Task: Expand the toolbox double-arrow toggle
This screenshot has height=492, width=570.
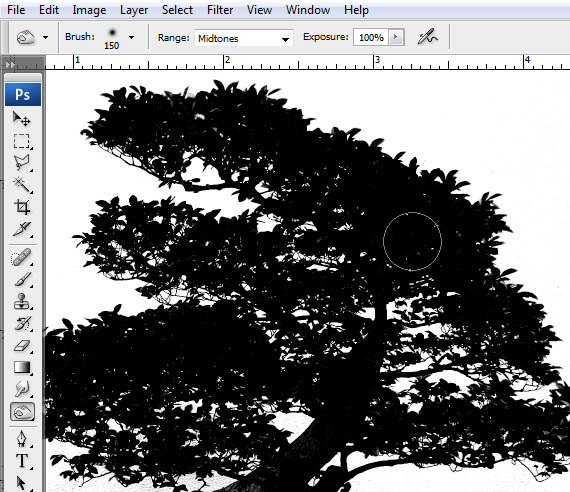Action: point(10,65)
